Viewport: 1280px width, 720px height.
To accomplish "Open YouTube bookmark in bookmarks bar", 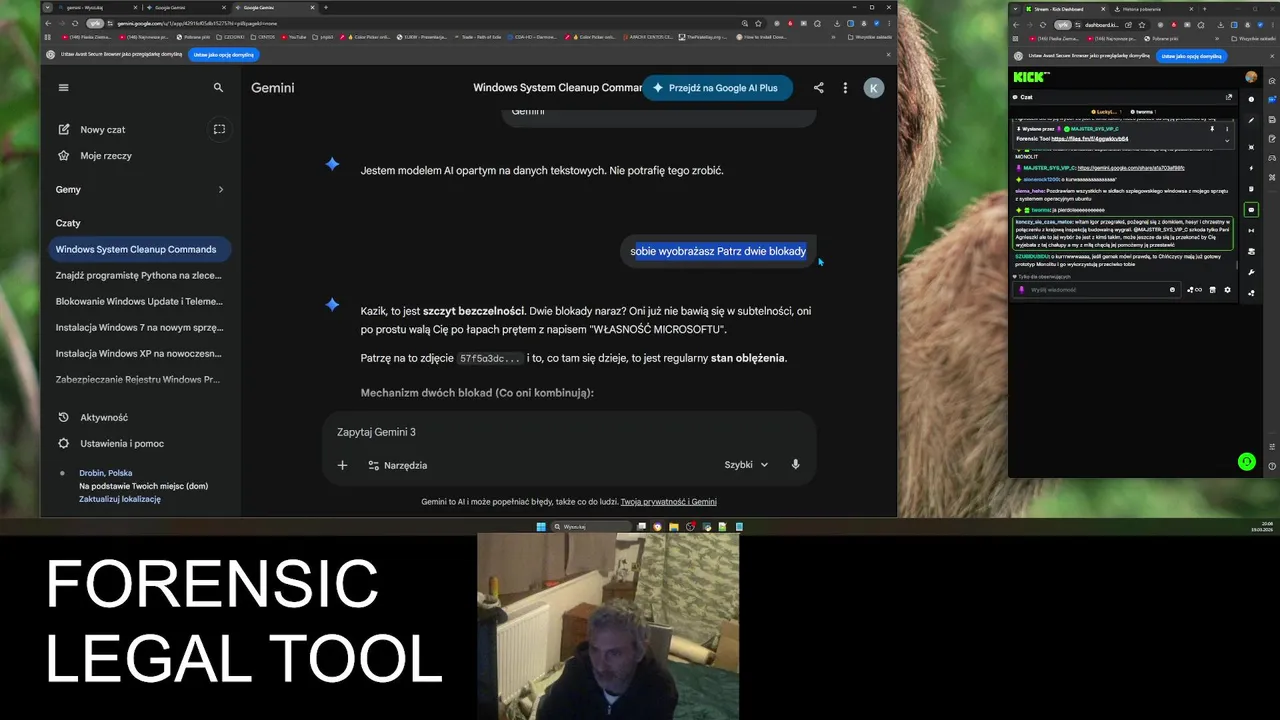I will [293, 37].
